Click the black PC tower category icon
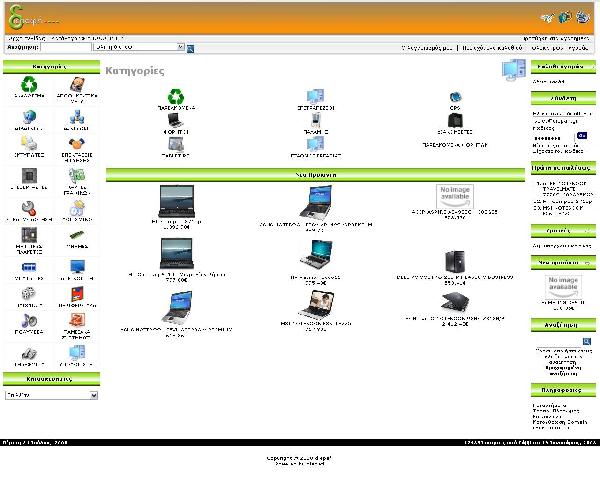 (x=455, y=121)
